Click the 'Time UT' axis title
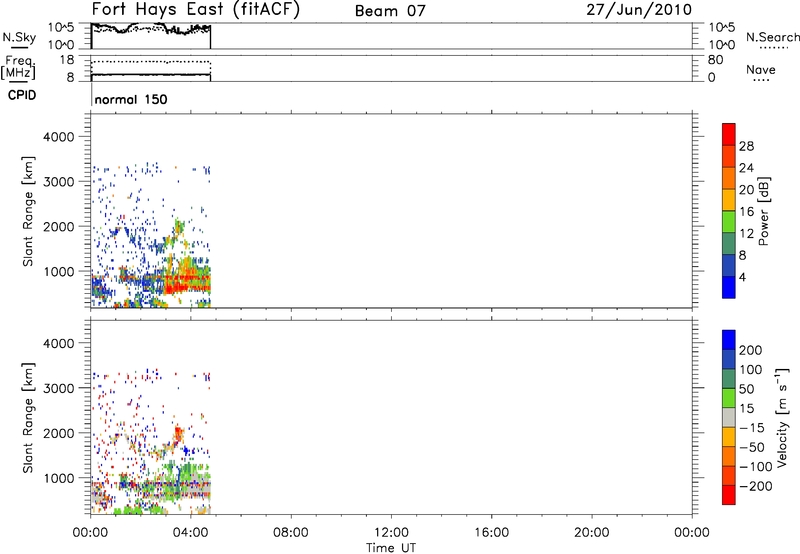800x554 pixels. 391,548
